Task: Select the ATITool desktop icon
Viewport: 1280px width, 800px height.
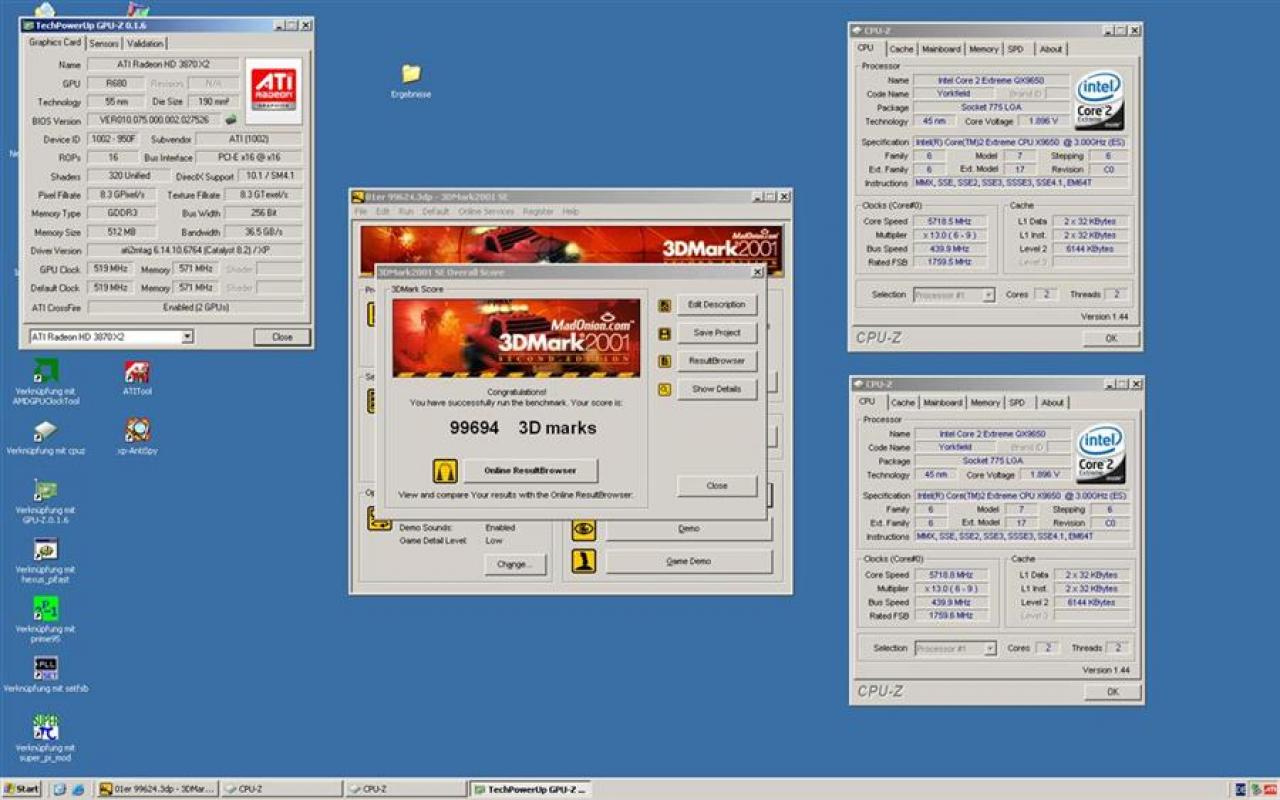Action: coord(137,372)
